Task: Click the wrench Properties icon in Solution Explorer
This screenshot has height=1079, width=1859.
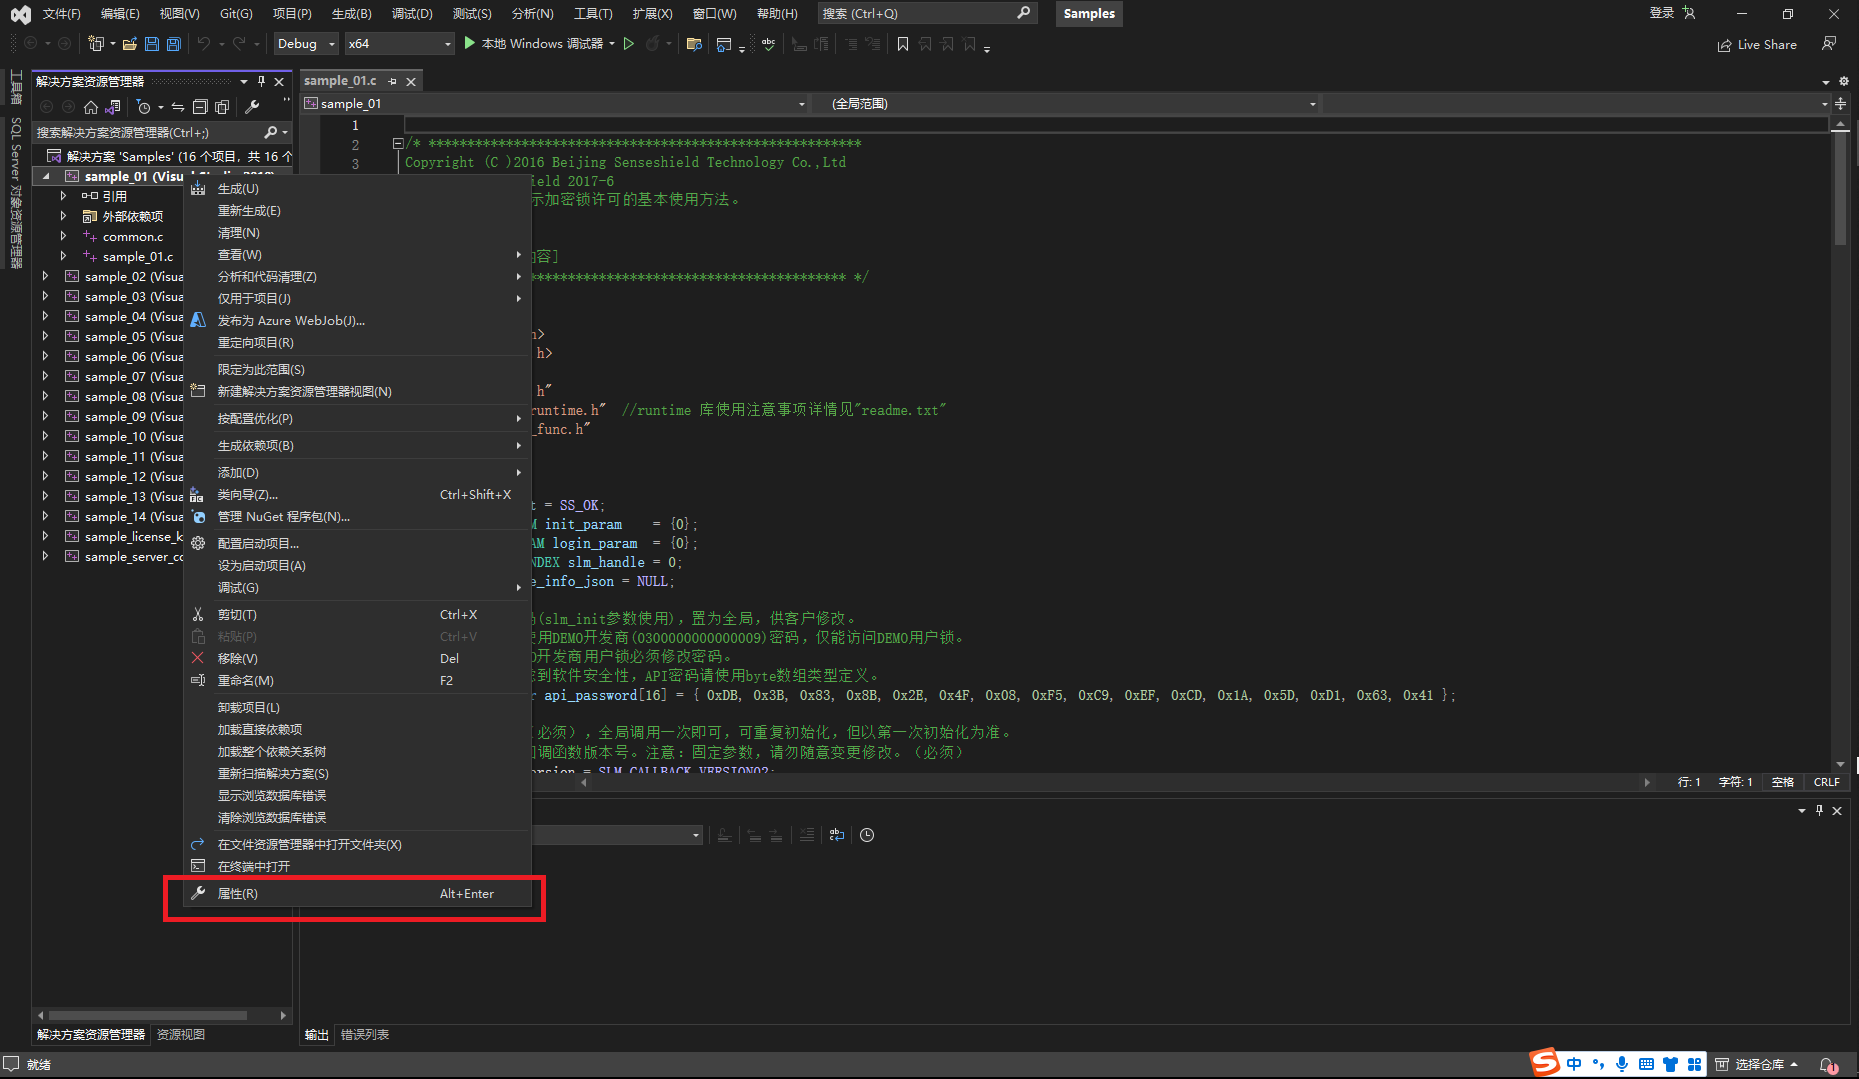Action: tap(252, 107)
